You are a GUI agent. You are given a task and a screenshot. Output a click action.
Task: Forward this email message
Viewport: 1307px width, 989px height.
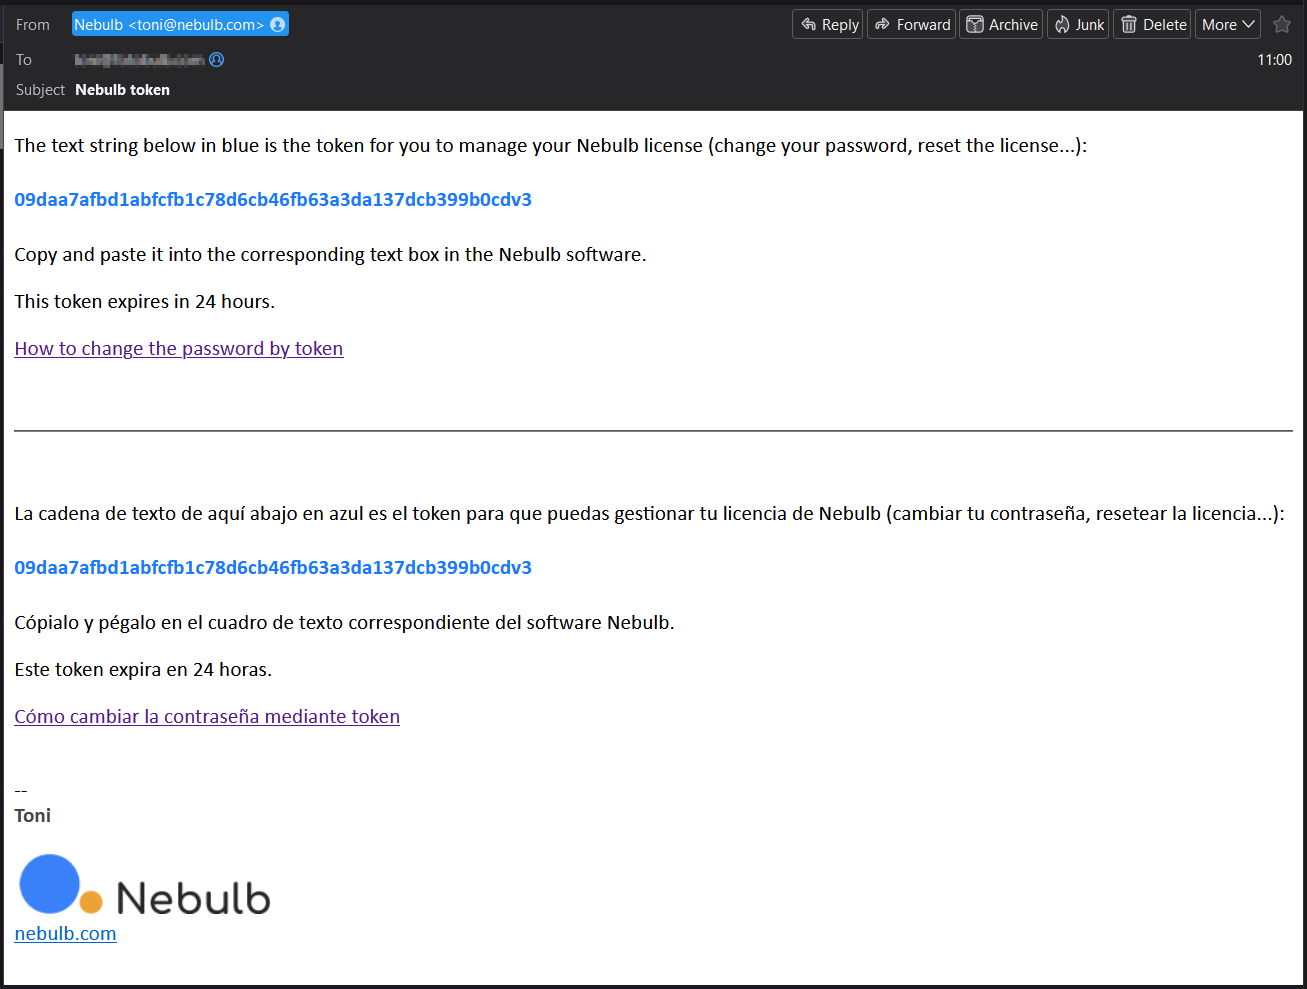pyautogui.click(x=912, y=25)
